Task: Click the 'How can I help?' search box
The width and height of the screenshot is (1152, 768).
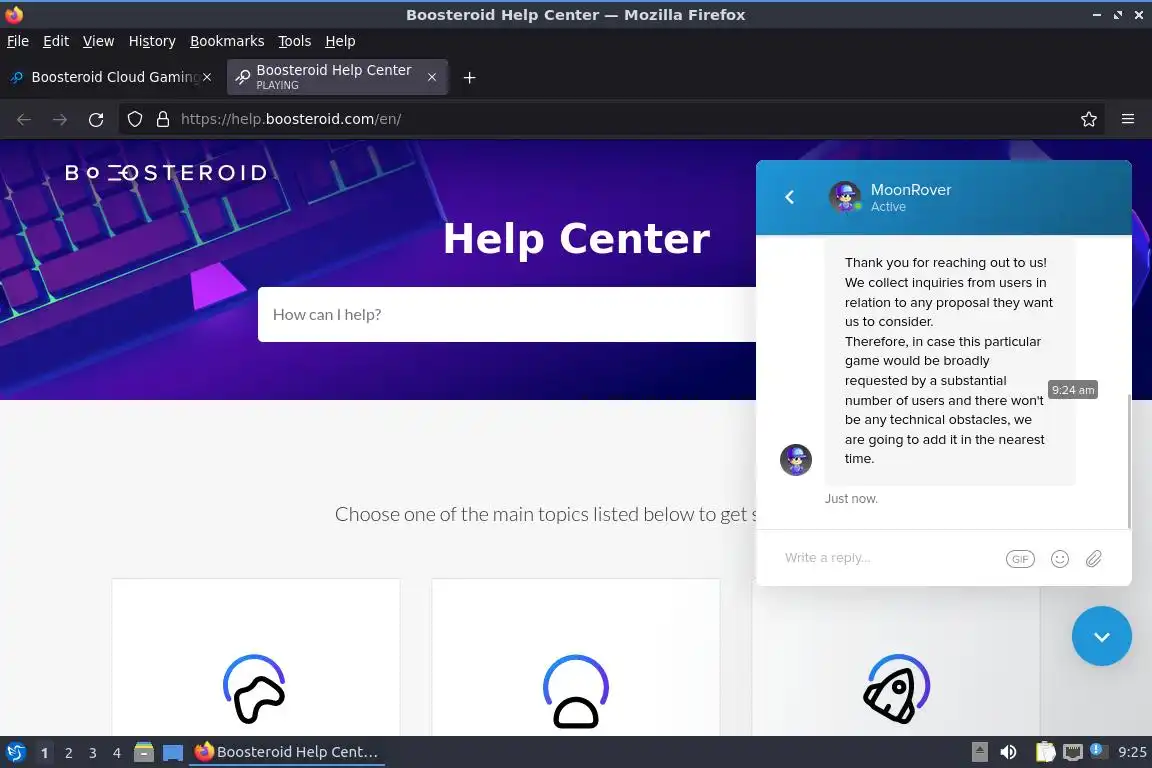Action: tap(507, 315)
